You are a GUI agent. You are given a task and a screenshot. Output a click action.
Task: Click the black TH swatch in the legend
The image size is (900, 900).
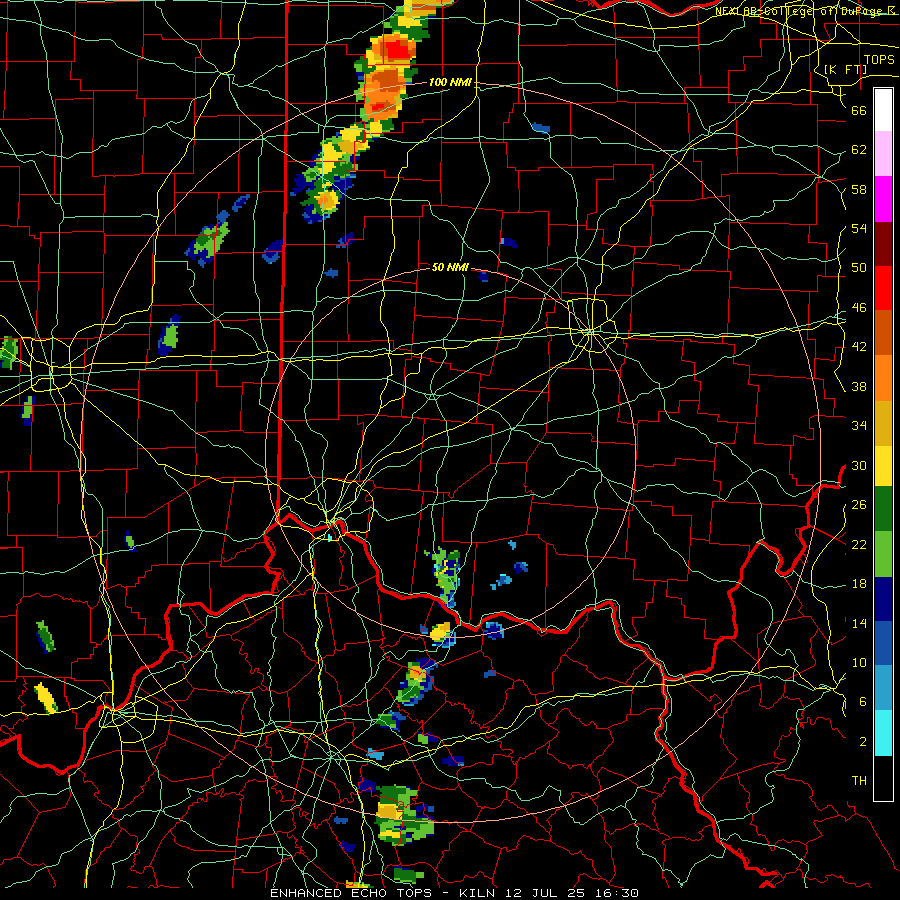pyautogui.click(x=883, y=778)
